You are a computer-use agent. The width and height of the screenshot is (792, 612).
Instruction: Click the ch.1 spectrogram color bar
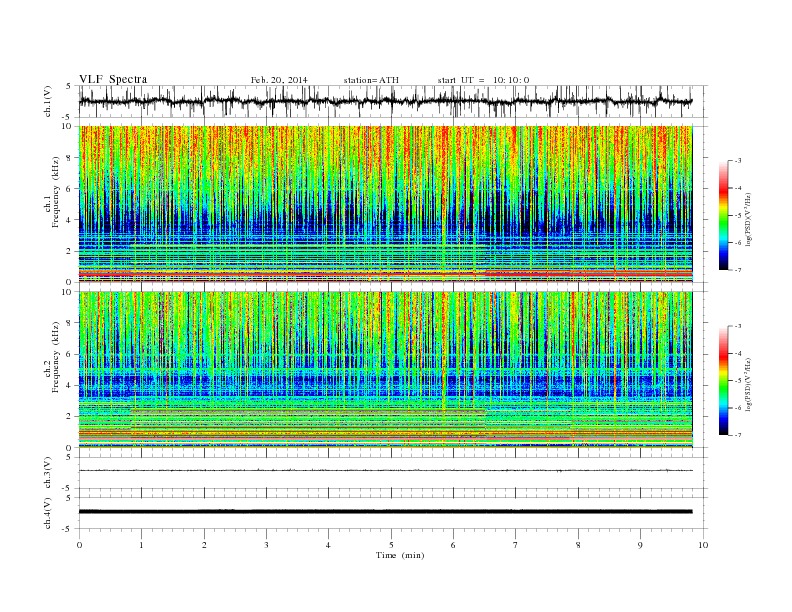click(723, 215)
